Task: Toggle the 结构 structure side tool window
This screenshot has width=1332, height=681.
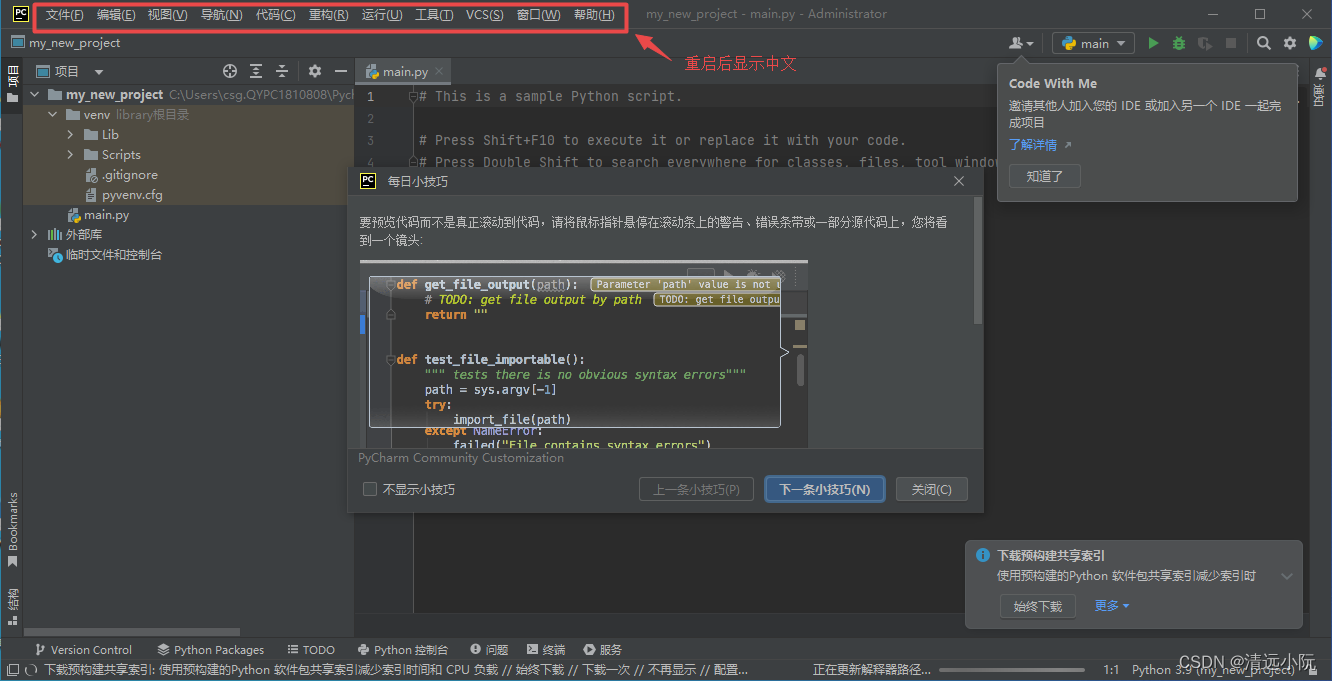Action: click(12, 606)
